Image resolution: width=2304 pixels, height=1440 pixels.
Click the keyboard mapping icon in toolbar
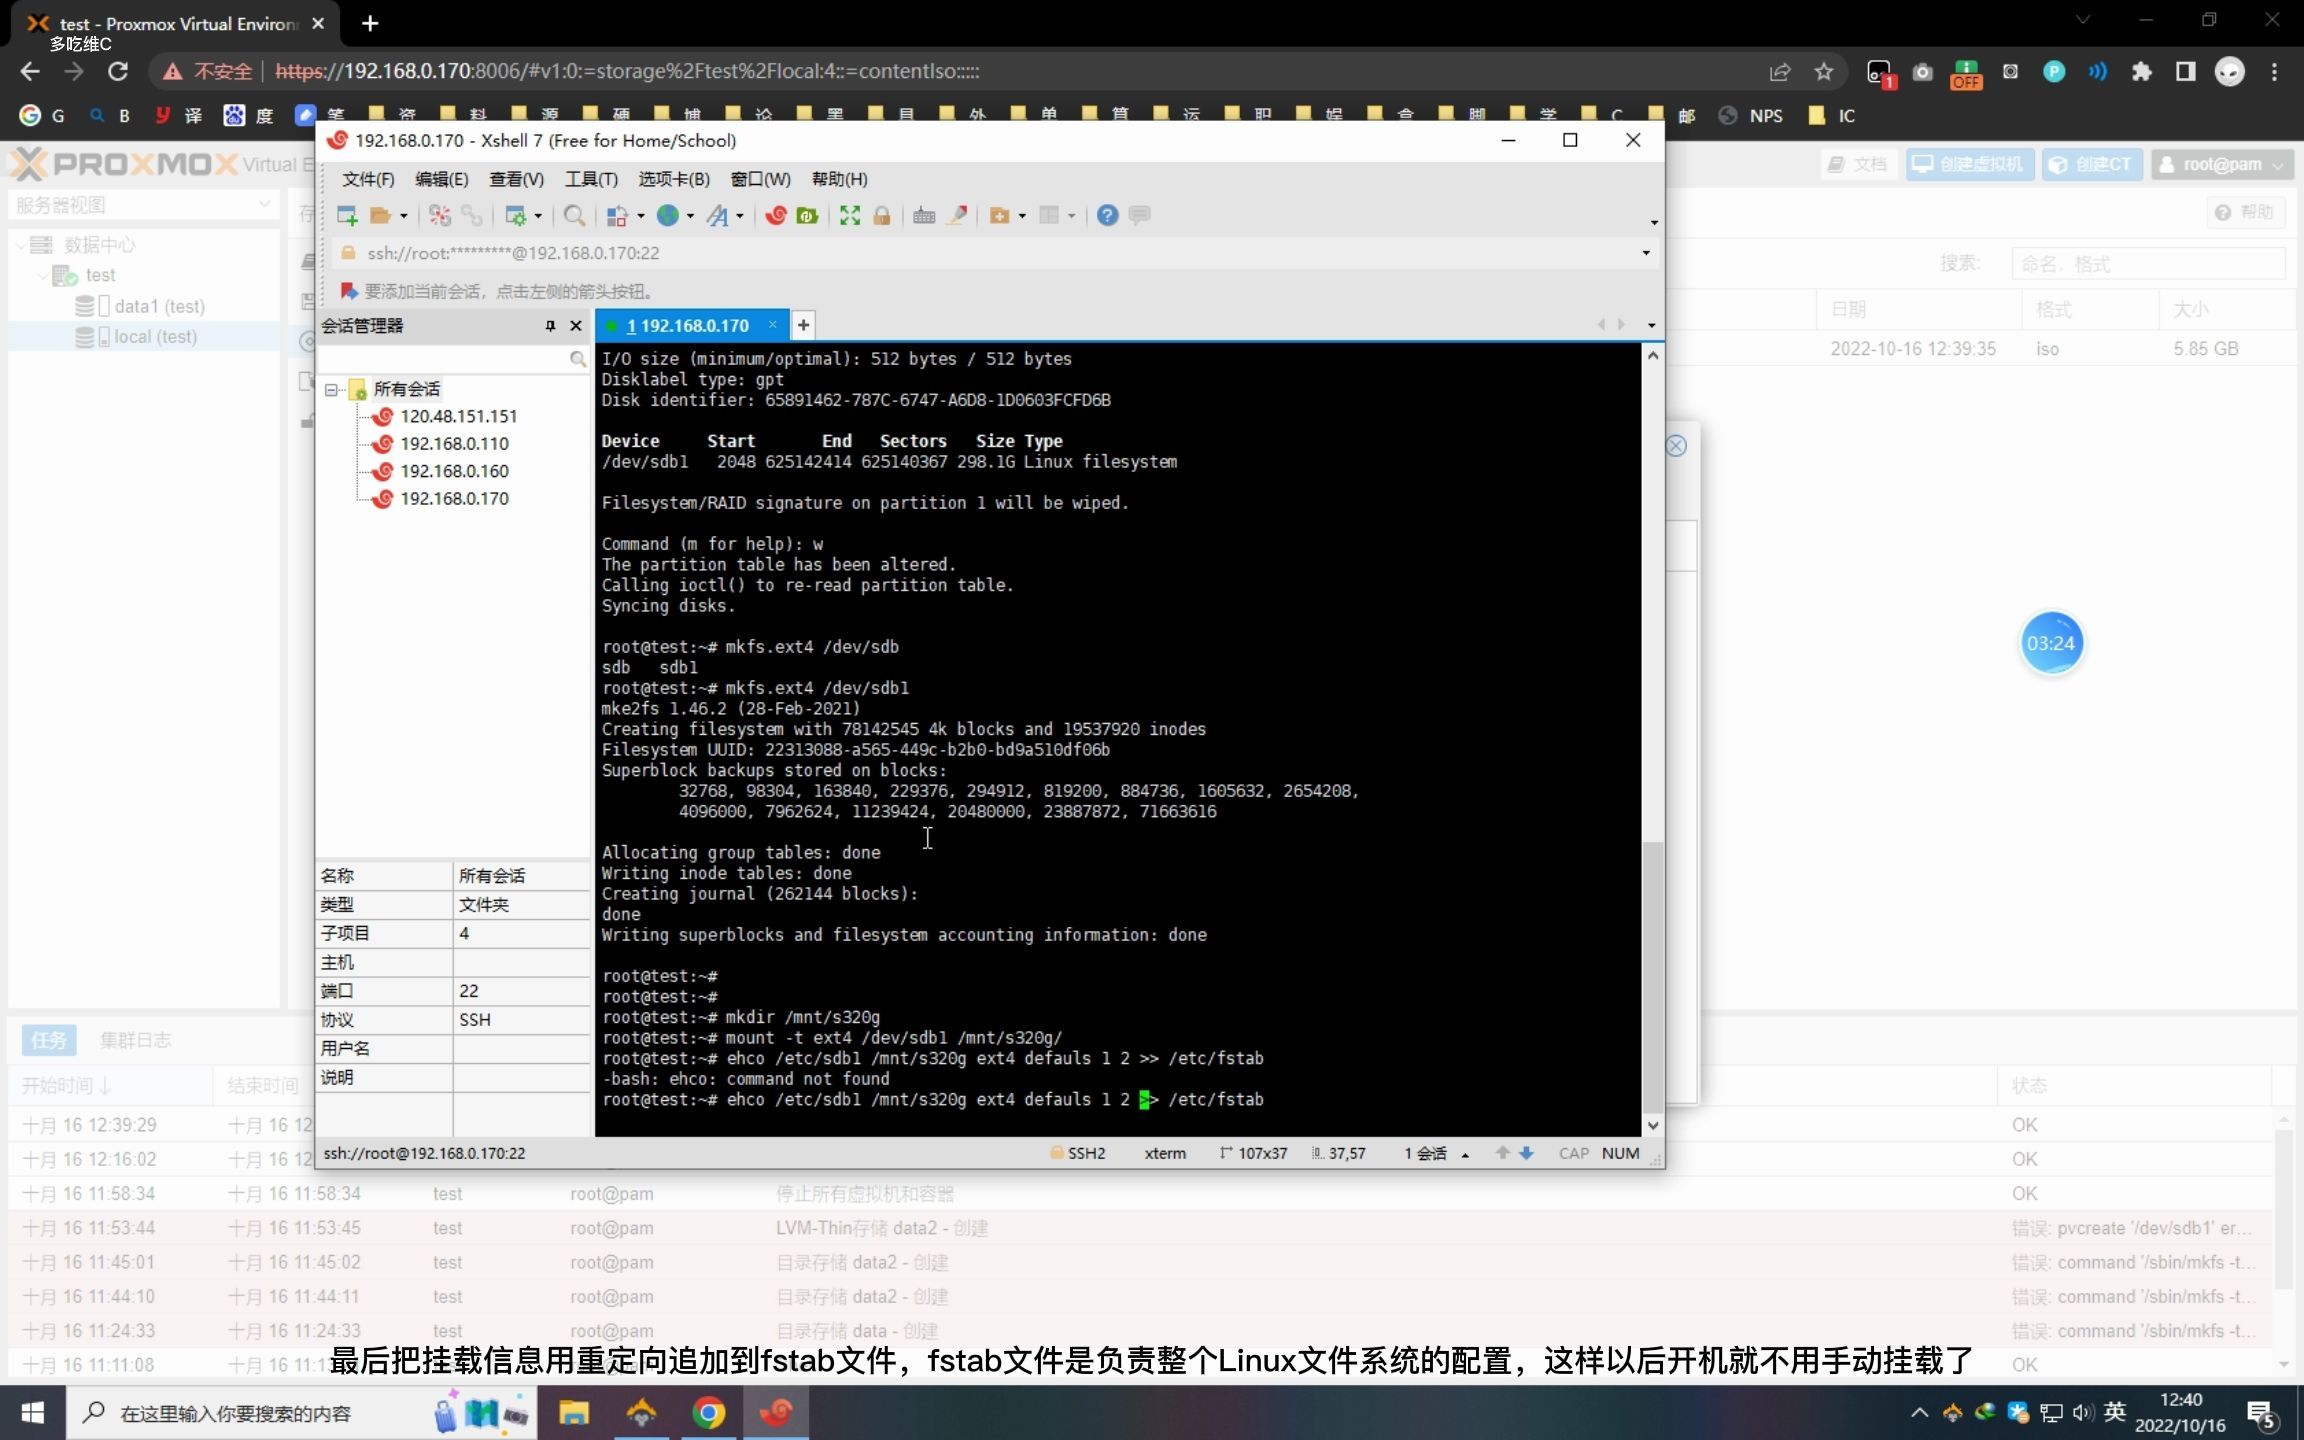tap(924, 215)
